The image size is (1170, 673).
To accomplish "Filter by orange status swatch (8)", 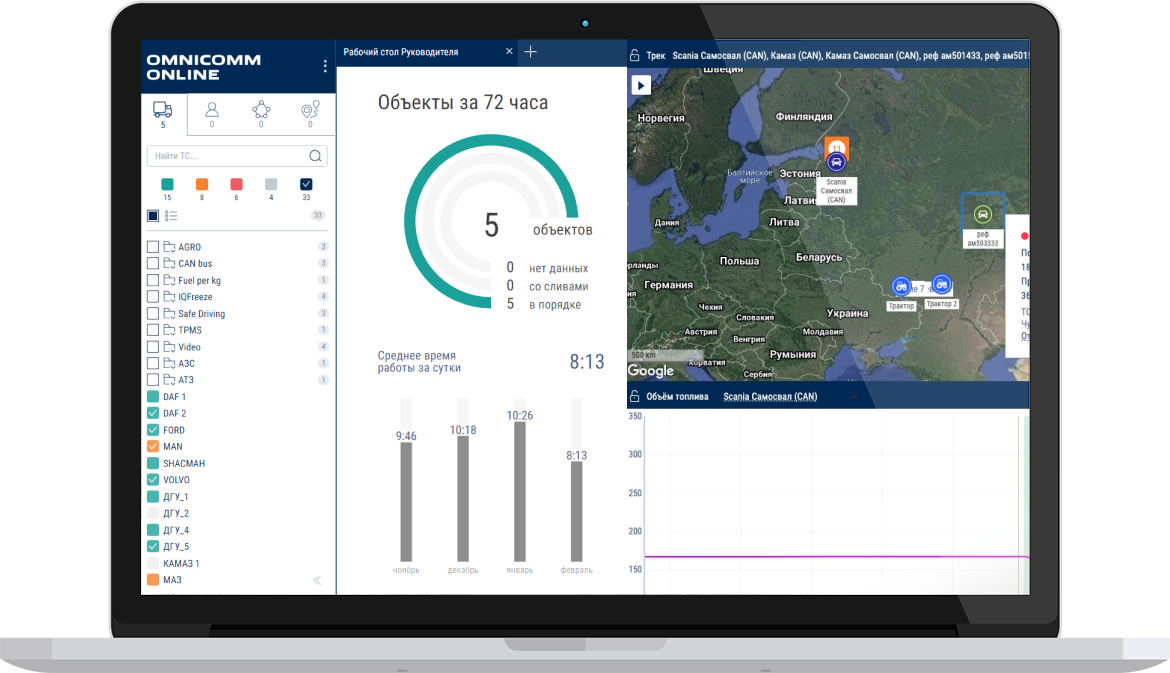I will click(201, 184).
